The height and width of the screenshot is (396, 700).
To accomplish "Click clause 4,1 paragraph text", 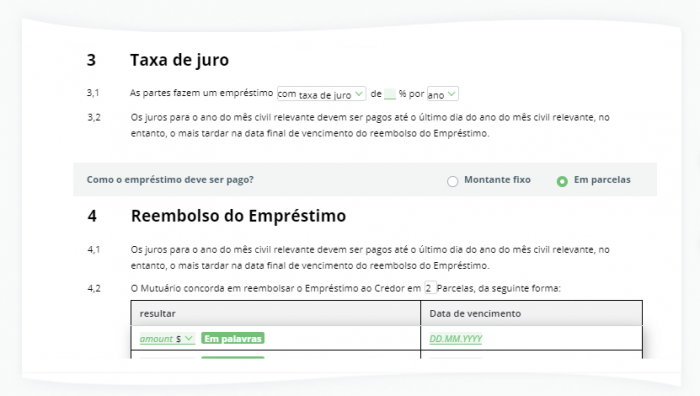I will pyautogui.click(x=370, y=258).
